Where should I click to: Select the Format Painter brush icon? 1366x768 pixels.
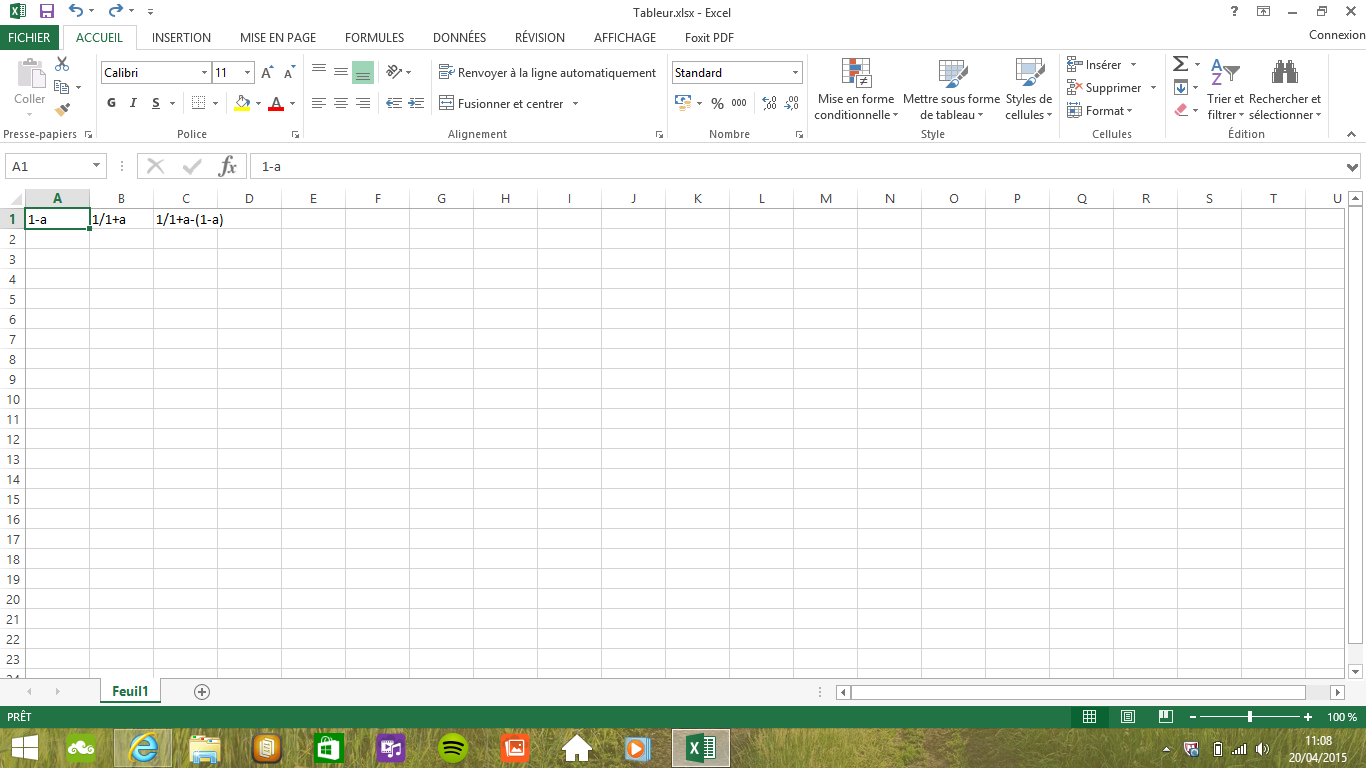pyautogui.click(x=62, y=110)
